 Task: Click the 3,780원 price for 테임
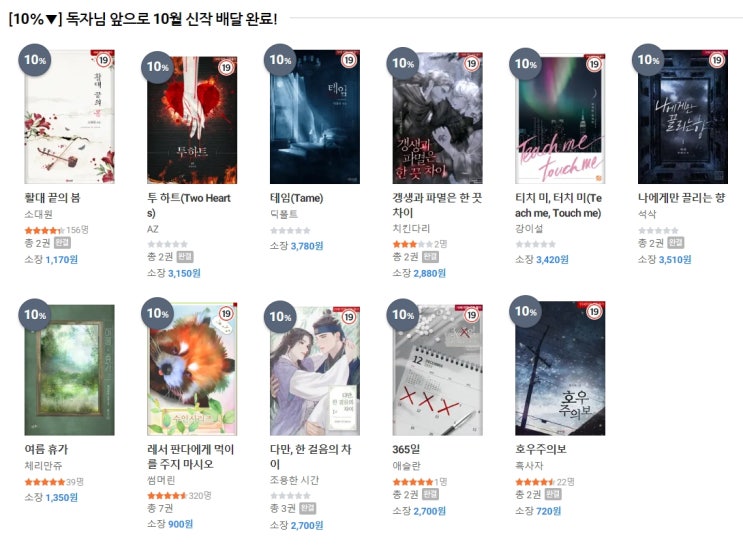pyautogui.click(x=307, y=246)
